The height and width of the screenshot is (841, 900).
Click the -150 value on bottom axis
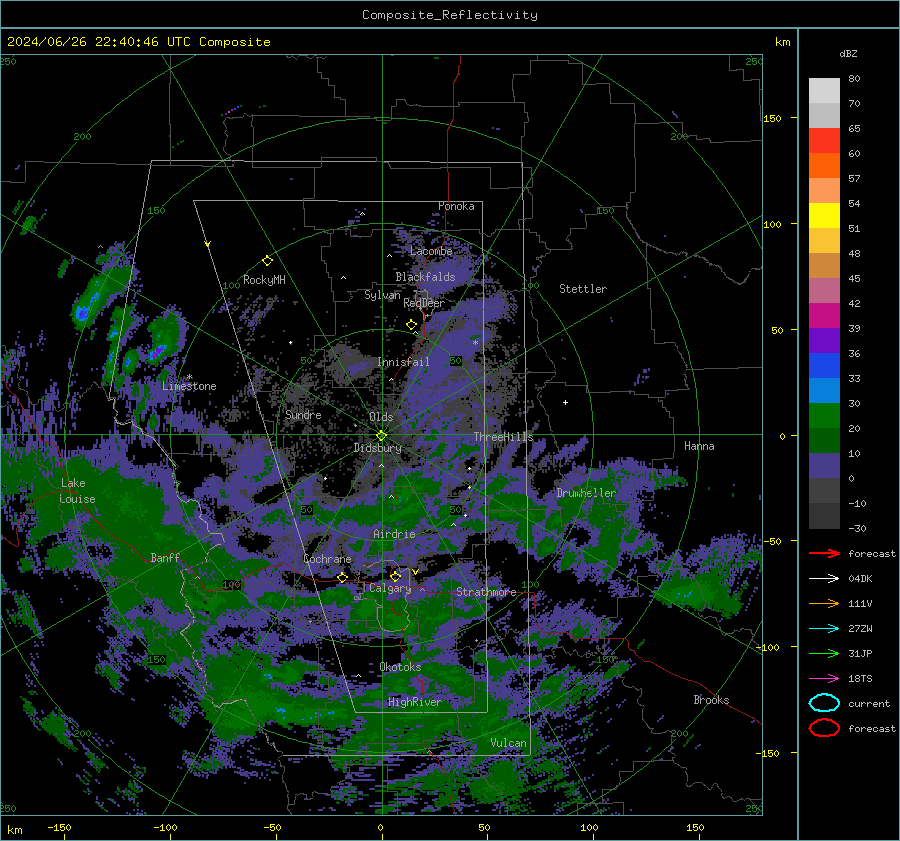[x=59, y=827]
